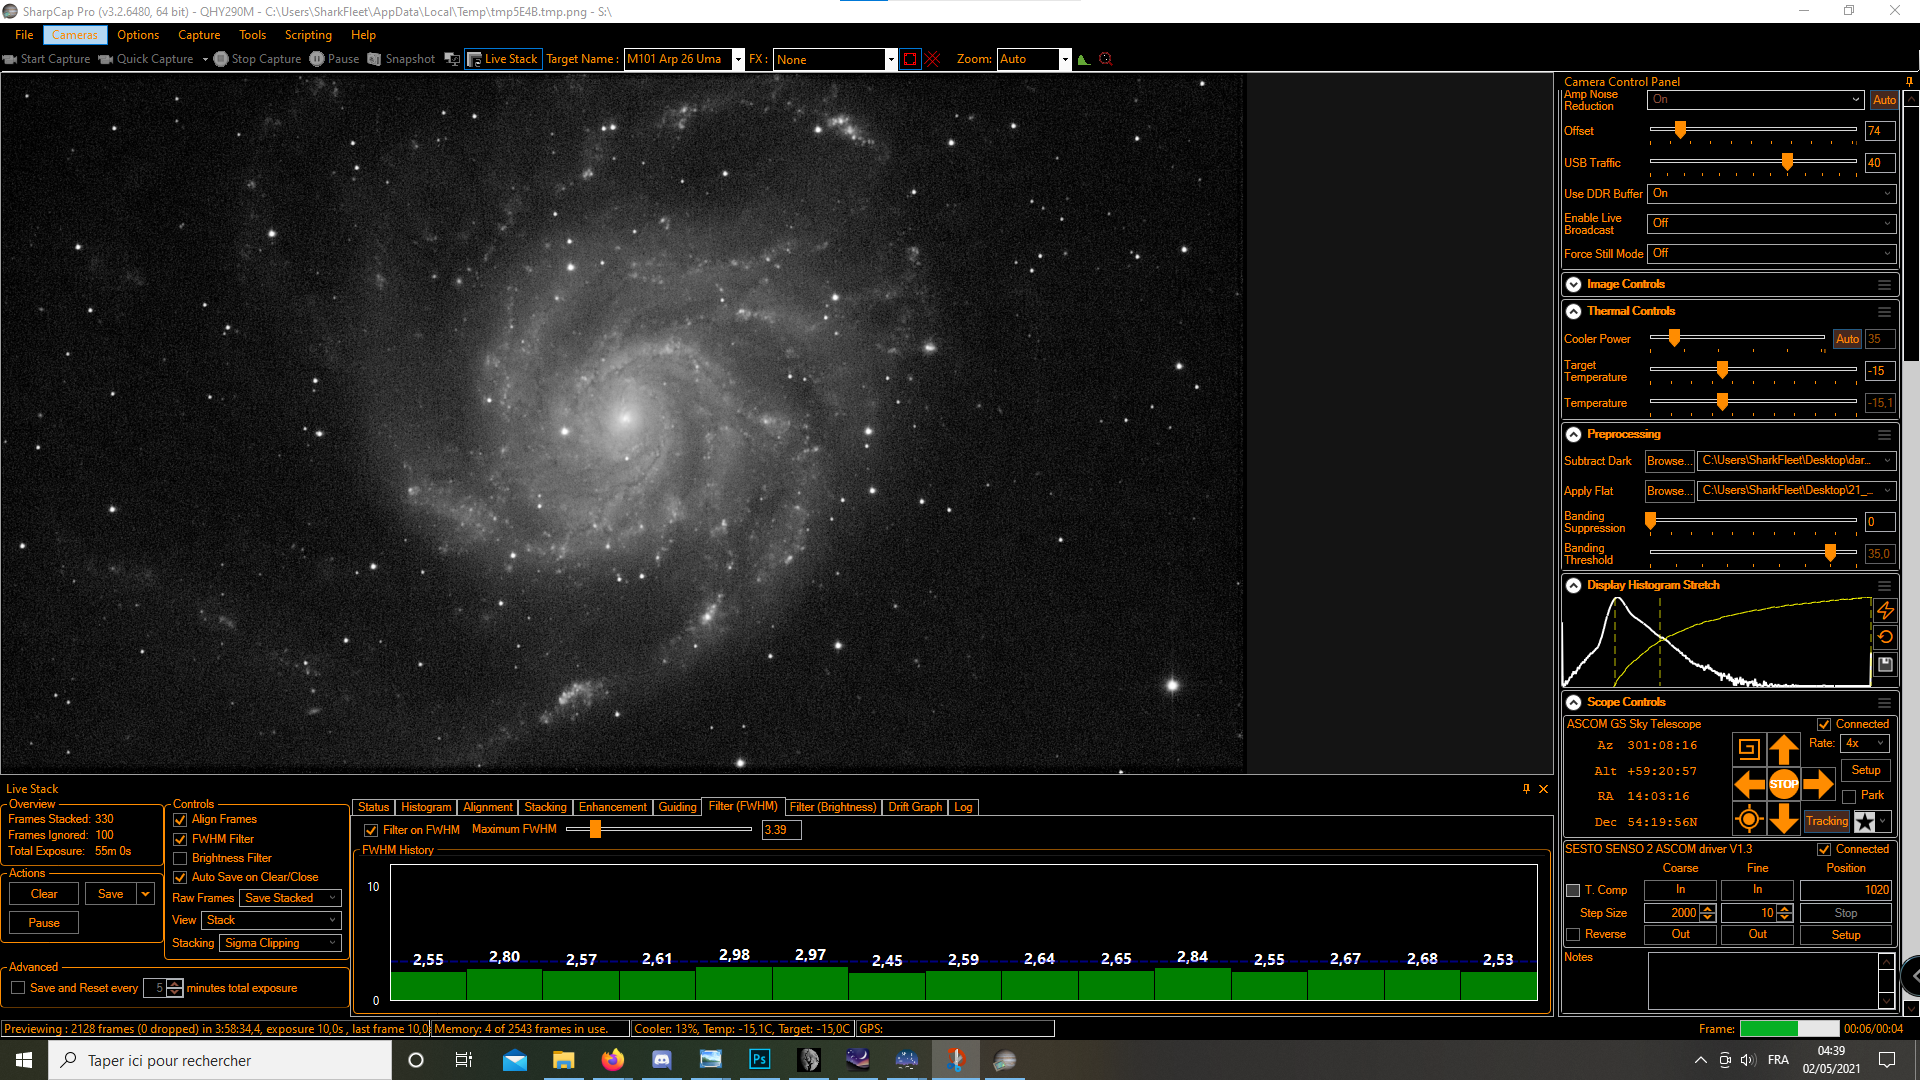Open the Stacking Sigma Clipping dropdown
1920x1080 pixels.
tap(280, 943)
